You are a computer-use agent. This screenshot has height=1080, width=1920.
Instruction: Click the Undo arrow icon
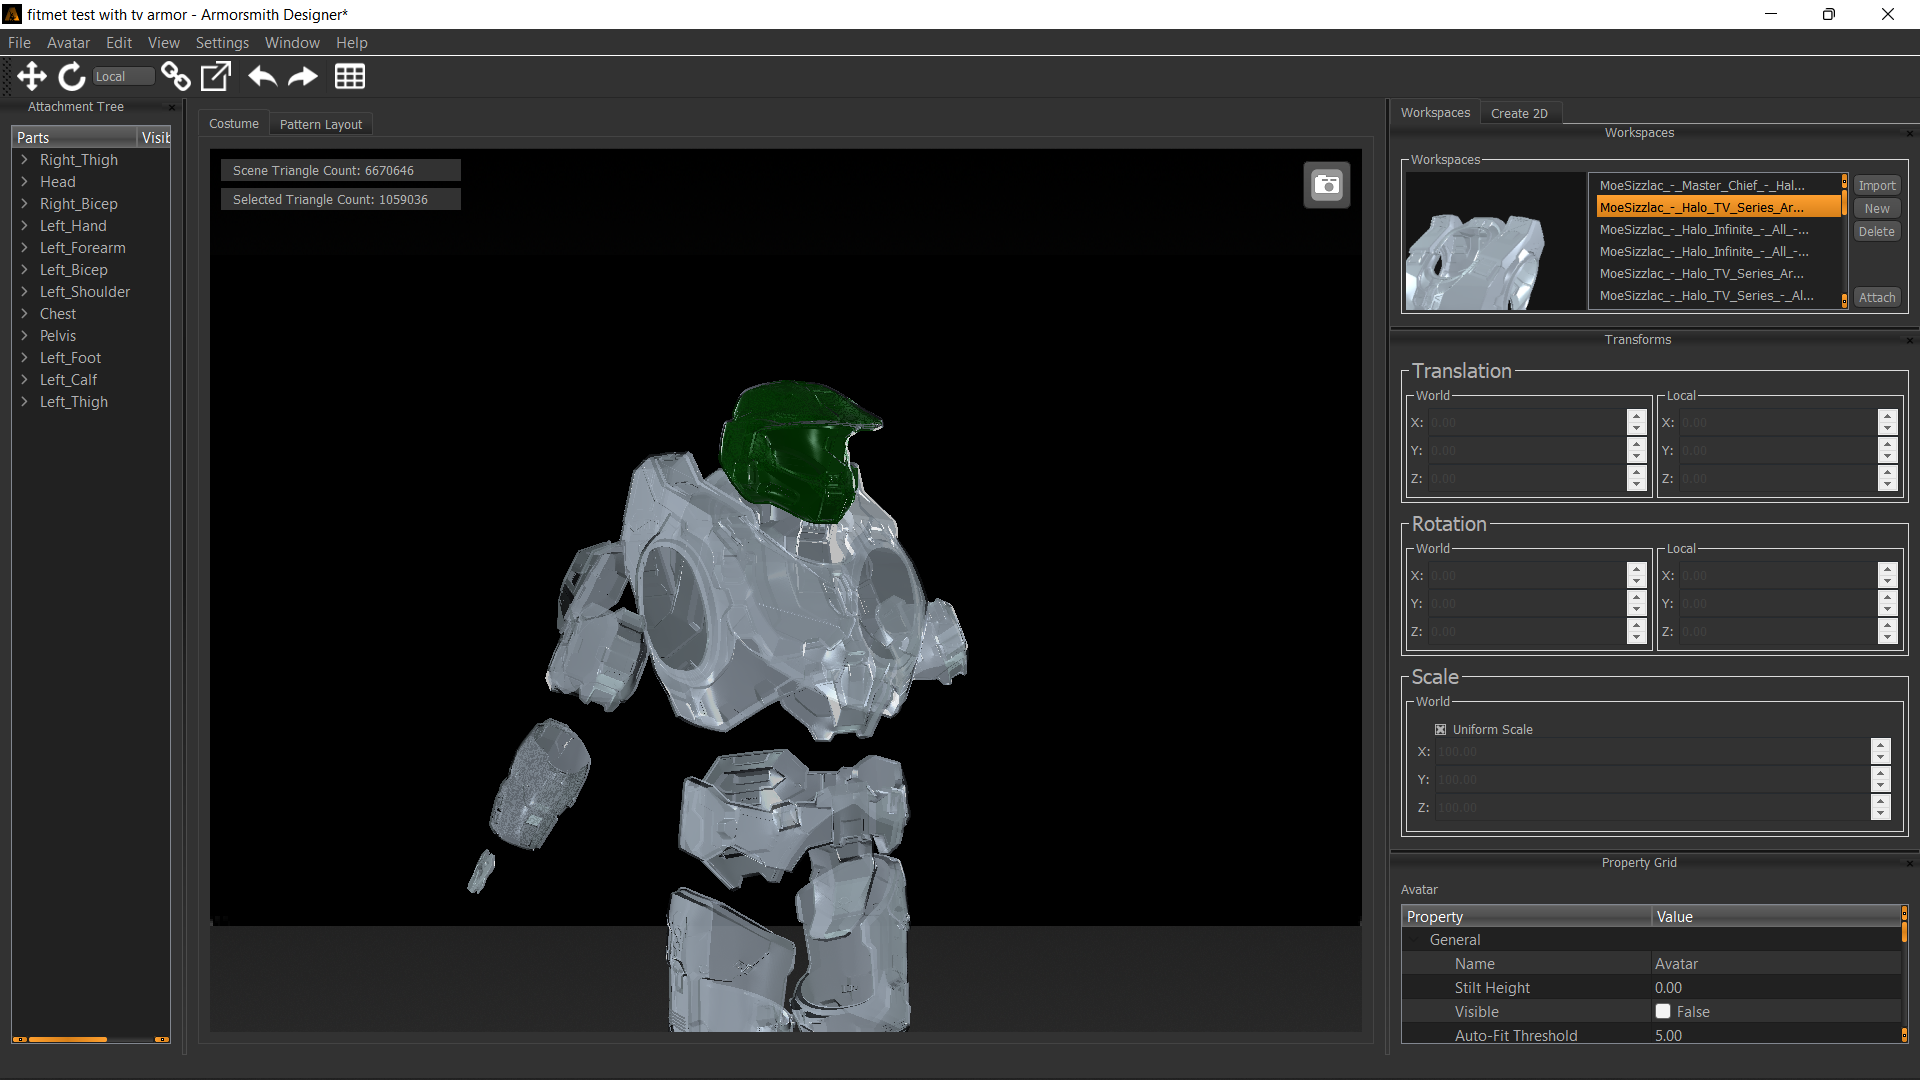(262, 76)
